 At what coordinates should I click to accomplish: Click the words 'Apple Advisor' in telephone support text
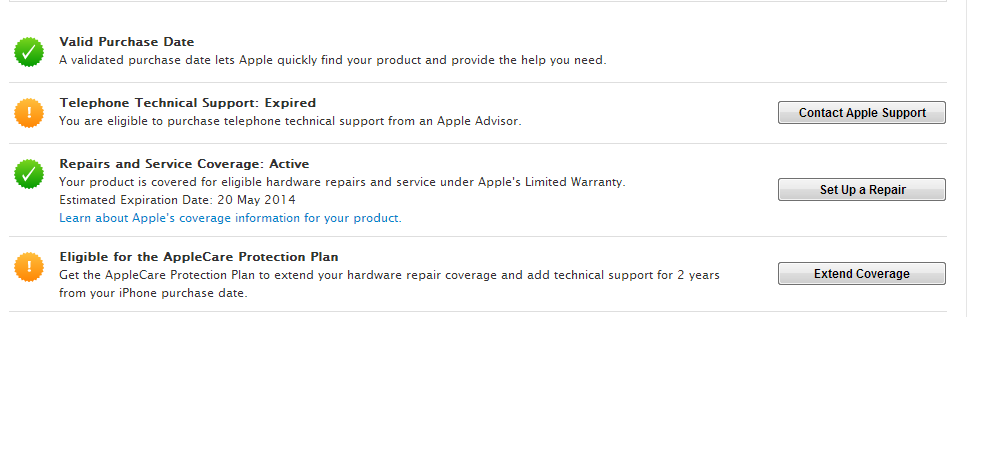point(481,121)
